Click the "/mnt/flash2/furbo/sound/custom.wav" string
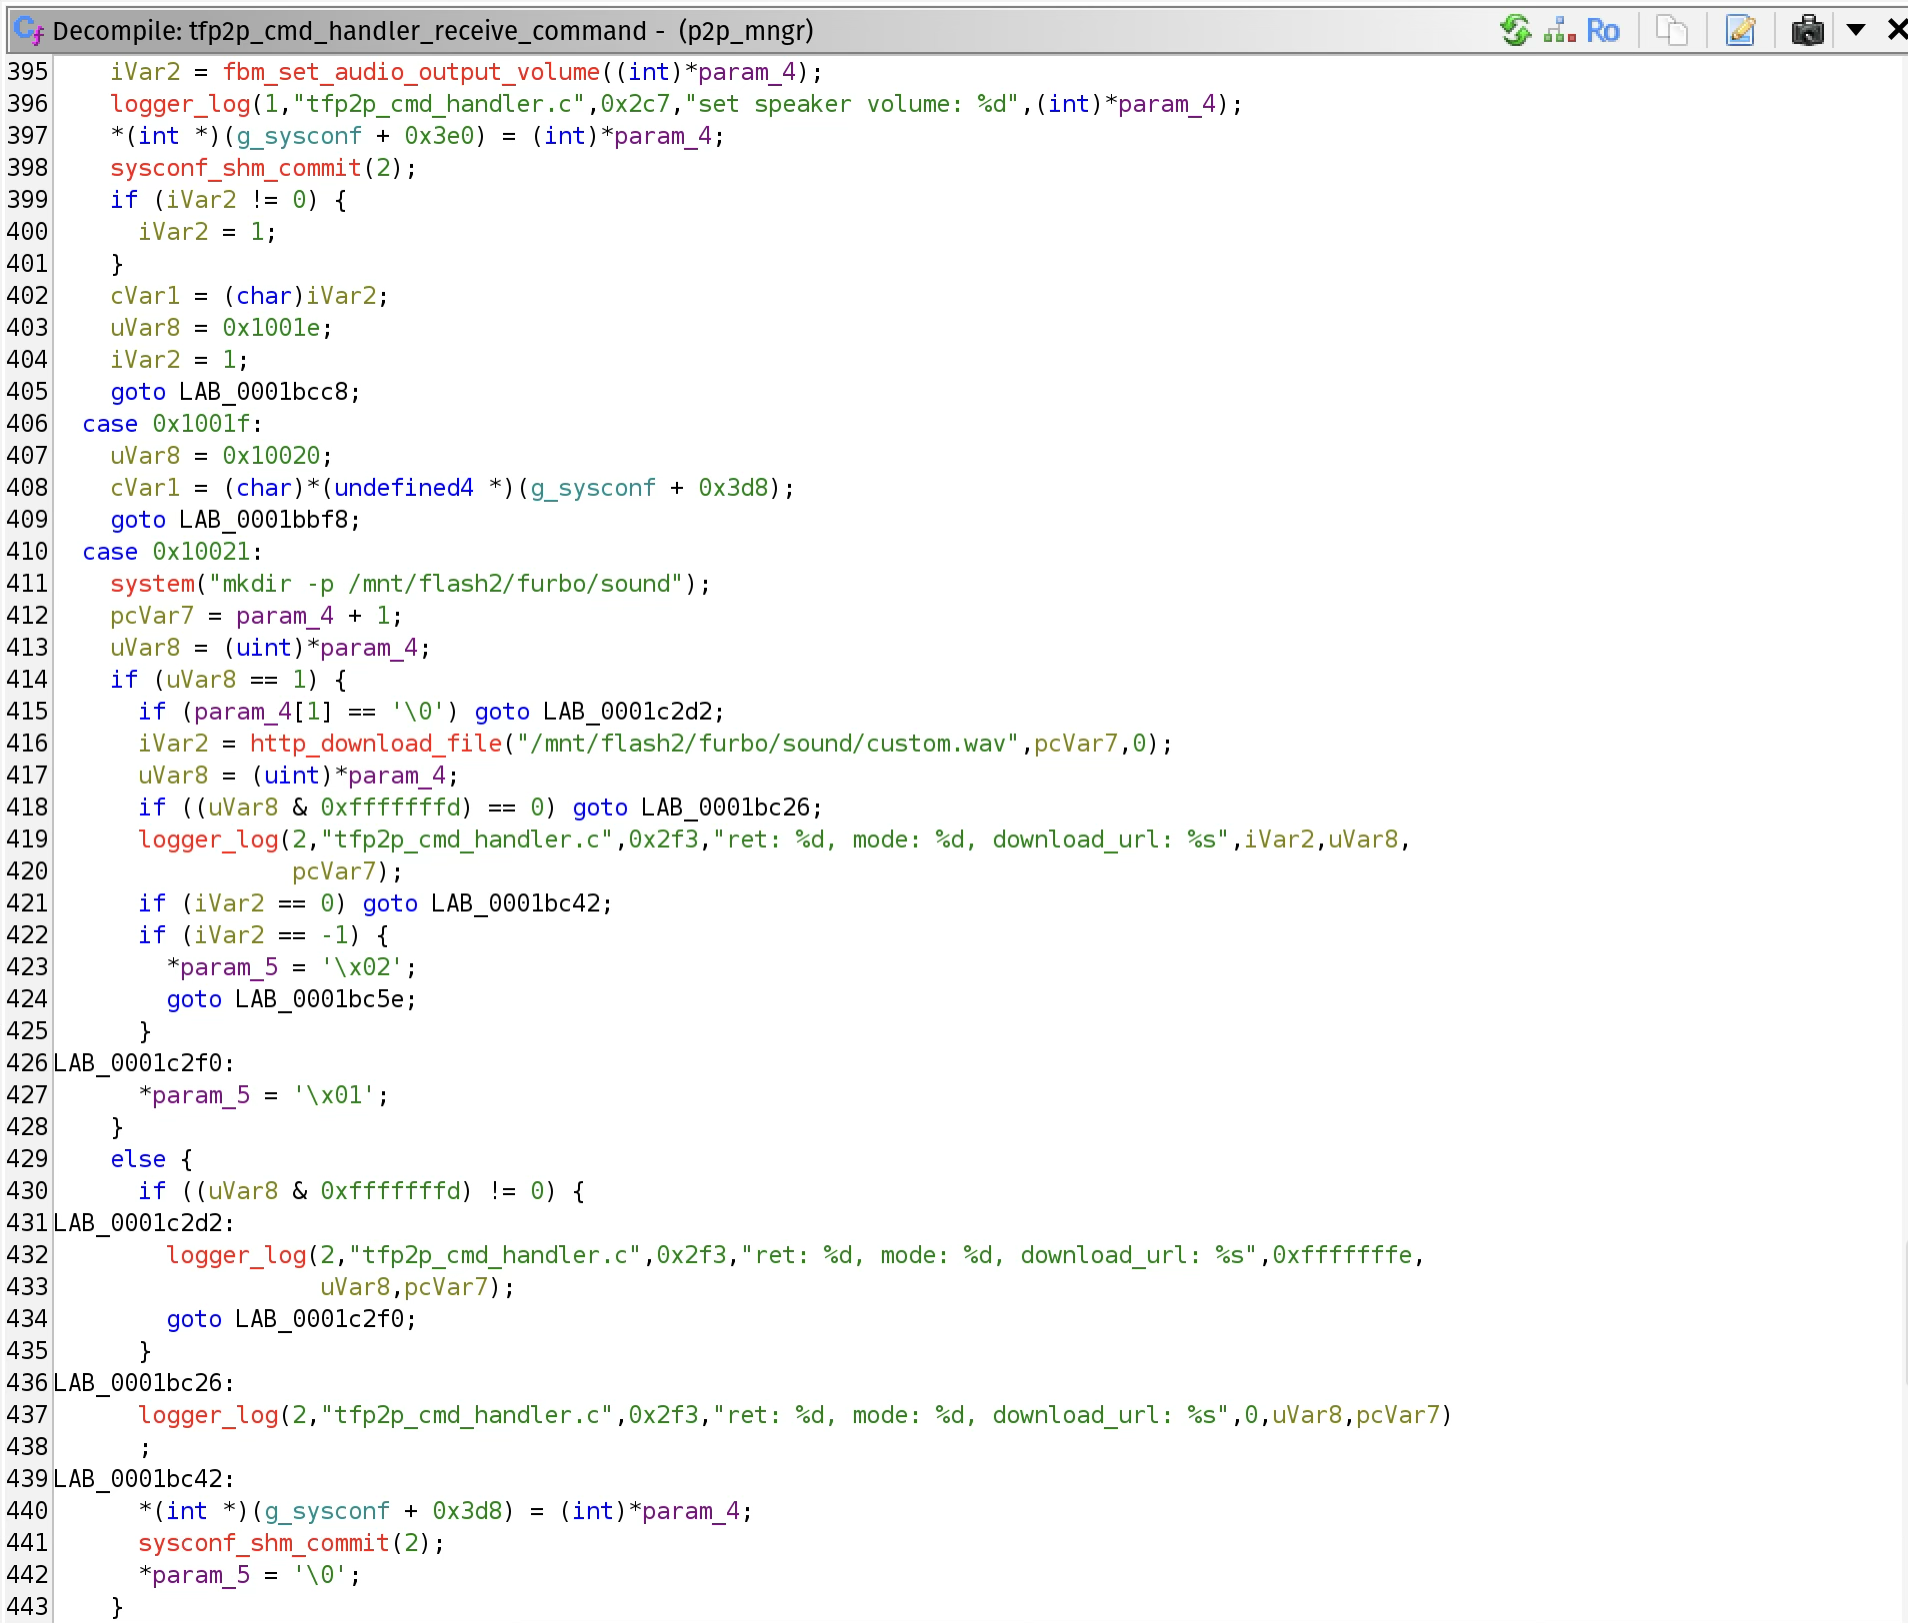Screen dimensions: 1908x1623 (768, 743)
